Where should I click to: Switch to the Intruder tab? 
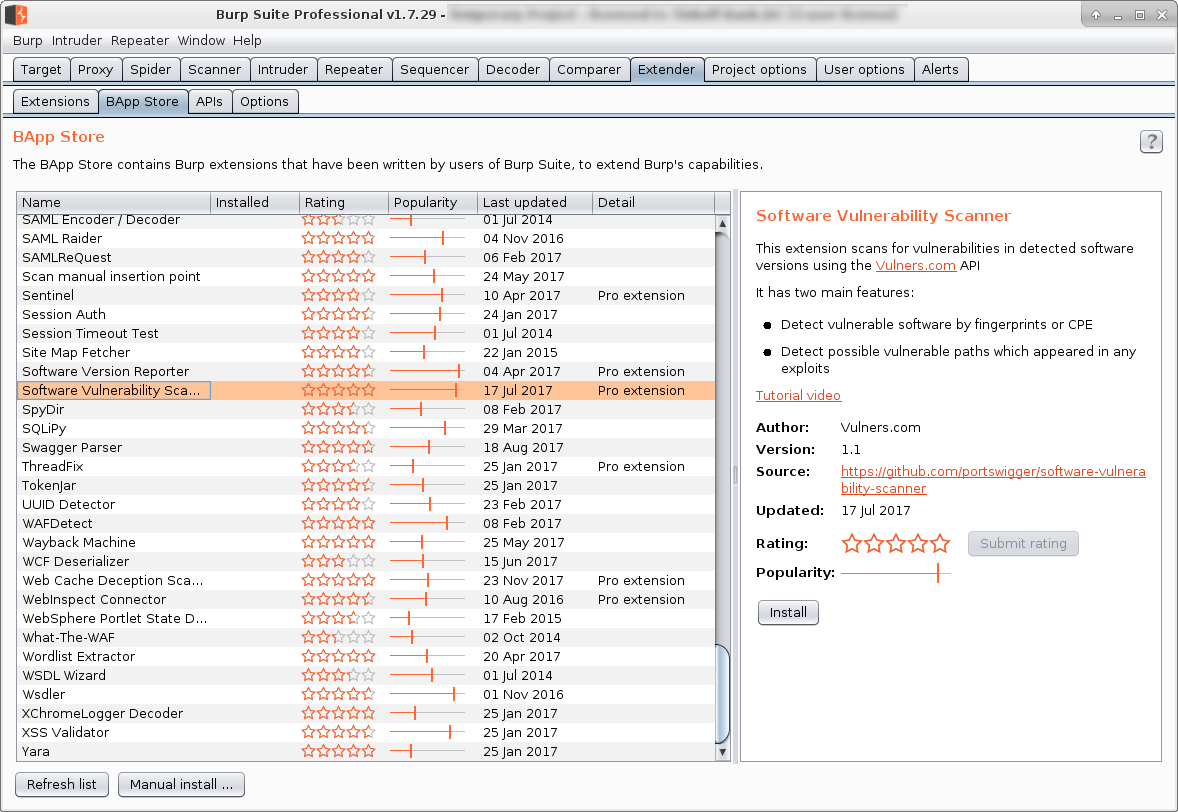283,69
